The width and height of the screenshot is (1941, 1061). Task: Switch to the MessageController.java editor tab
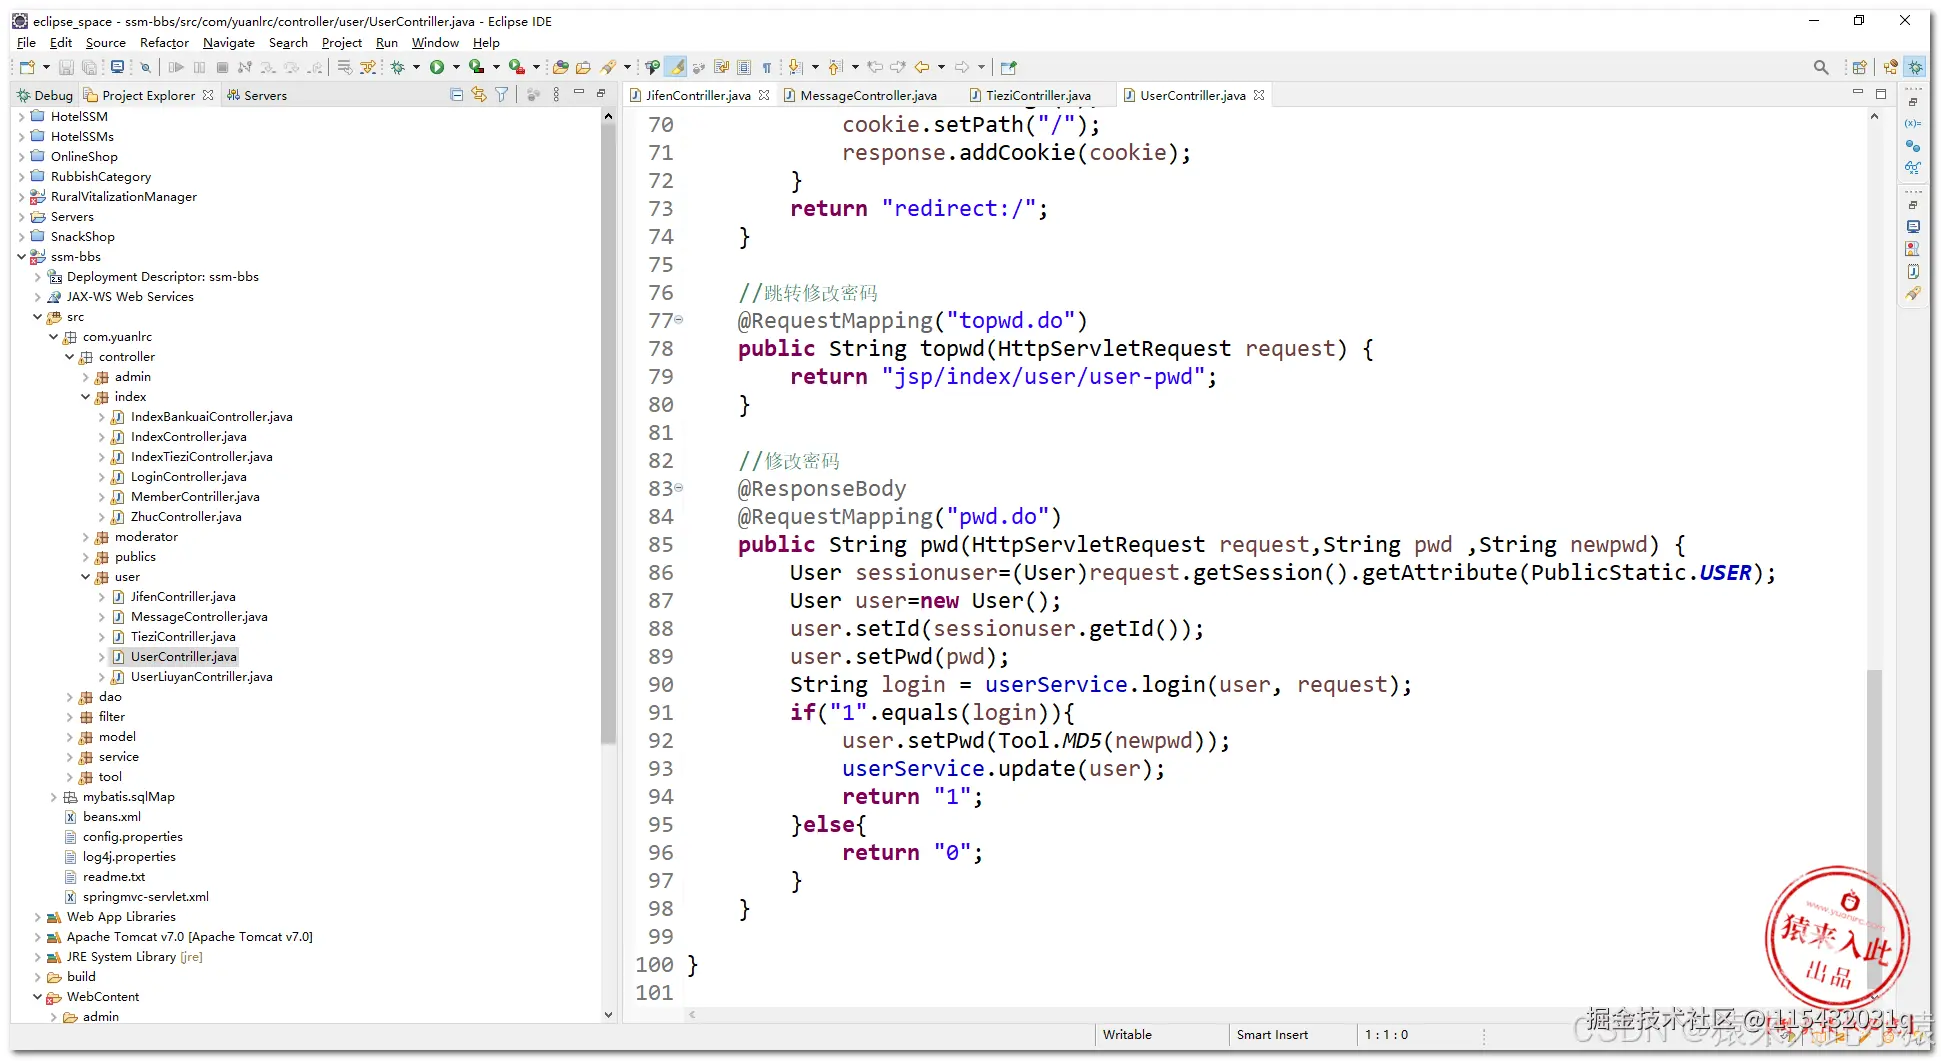[868, 95]
